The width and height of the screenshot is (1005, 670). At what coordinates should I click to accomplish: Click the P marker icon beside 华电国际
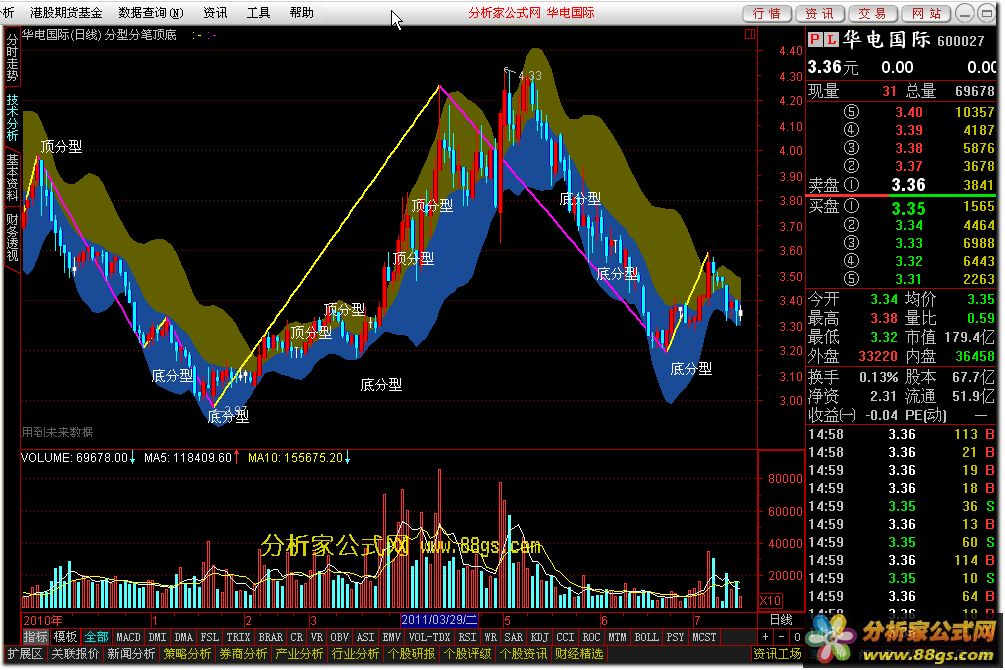[x=815, y=40]
